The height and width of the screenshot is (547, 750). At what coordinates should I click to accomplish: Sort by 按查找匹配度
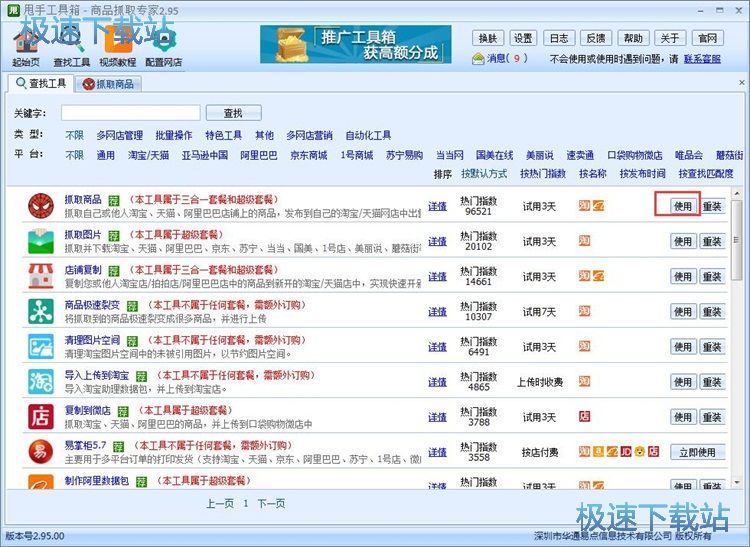click(706, 174)
